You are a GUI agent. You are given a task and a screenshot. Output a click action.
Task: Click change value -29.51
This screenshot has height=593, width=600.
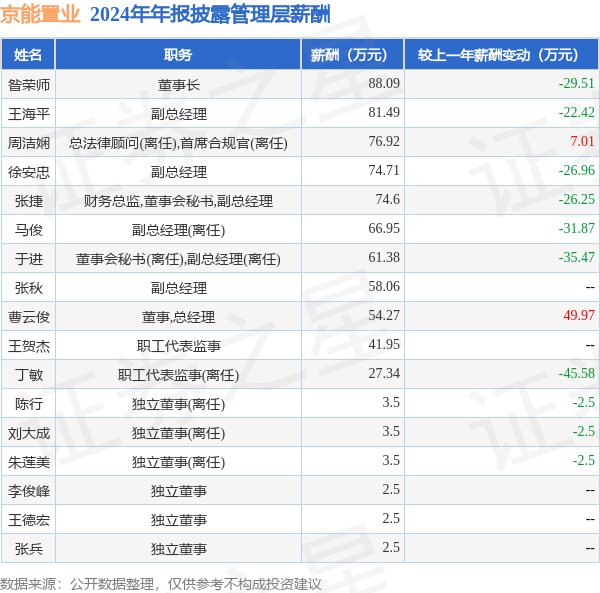point(576,83)
